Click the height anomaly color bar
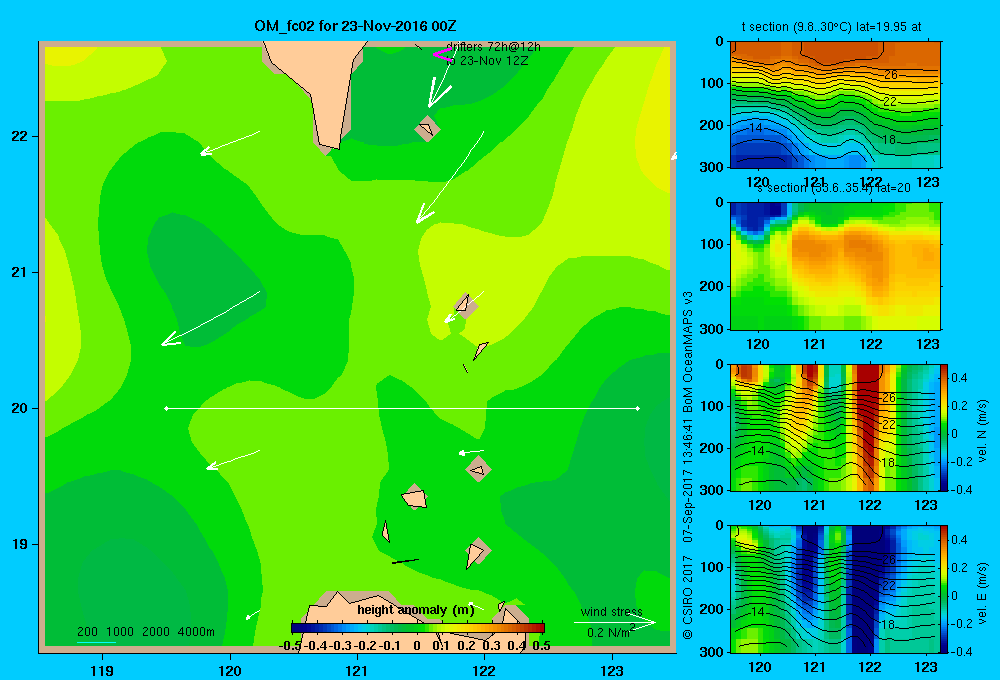1000x680 pixels. 418,628
